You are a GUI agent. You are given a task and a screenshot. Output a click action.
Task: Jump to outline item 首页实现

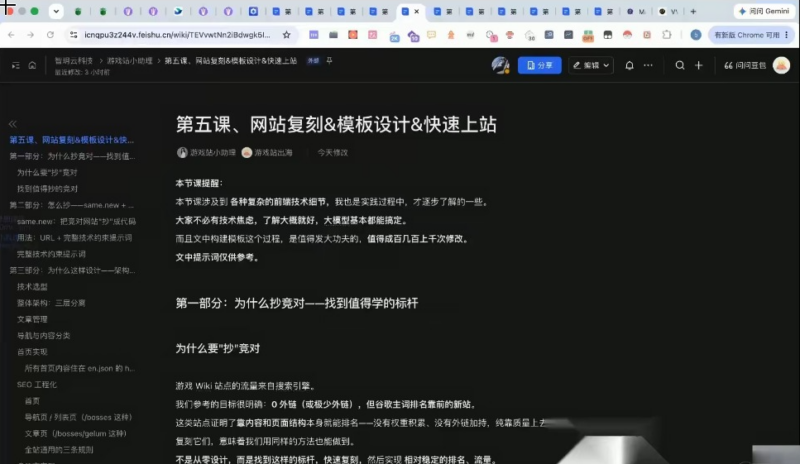[32, 352]
